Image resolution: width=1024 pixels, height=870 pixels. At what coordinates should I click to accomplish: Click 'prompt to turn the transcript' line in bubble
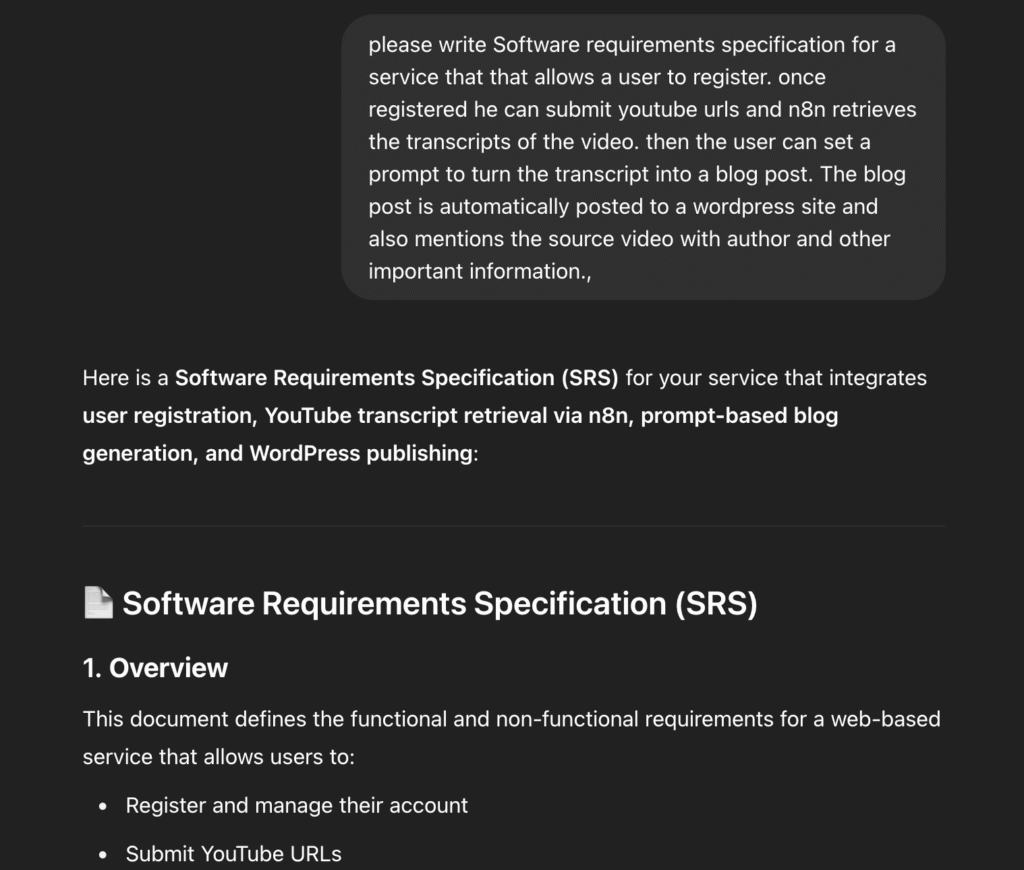click(637, 174)
